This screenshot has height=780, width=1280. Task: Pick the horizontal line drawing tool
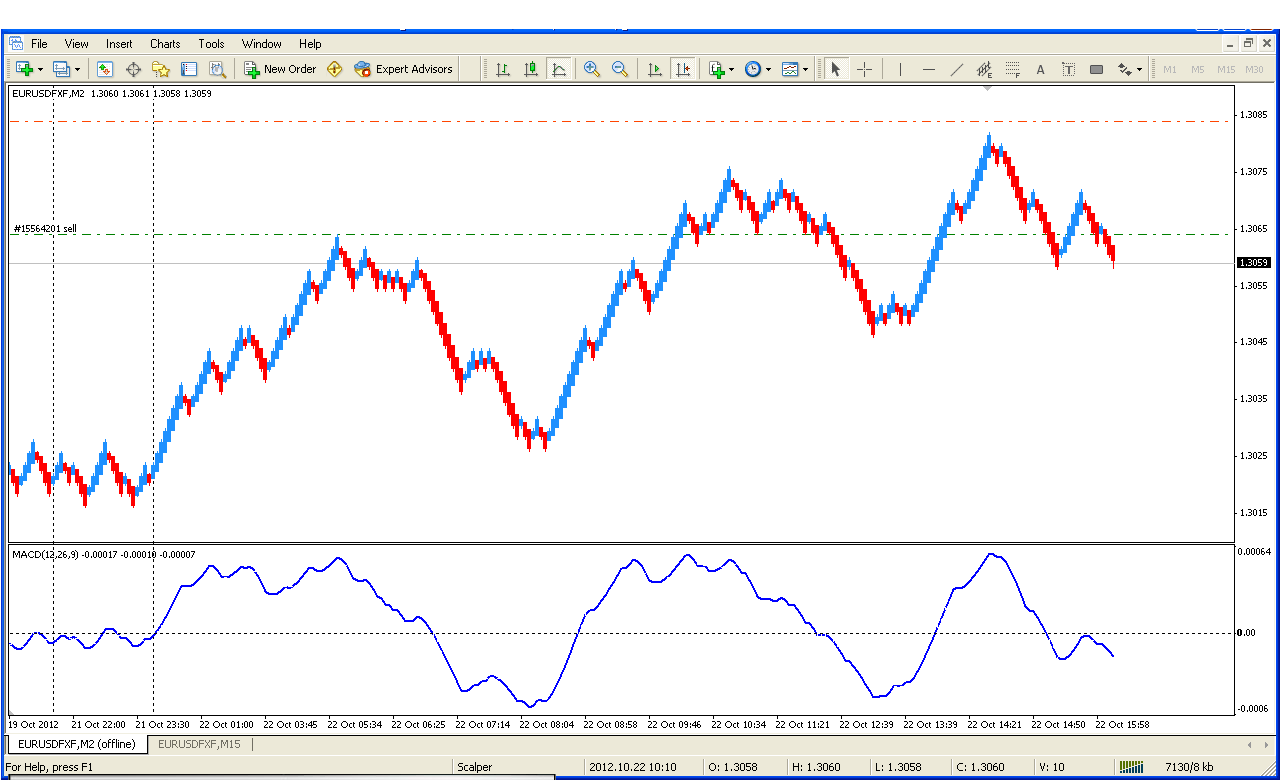coord(929,69)
